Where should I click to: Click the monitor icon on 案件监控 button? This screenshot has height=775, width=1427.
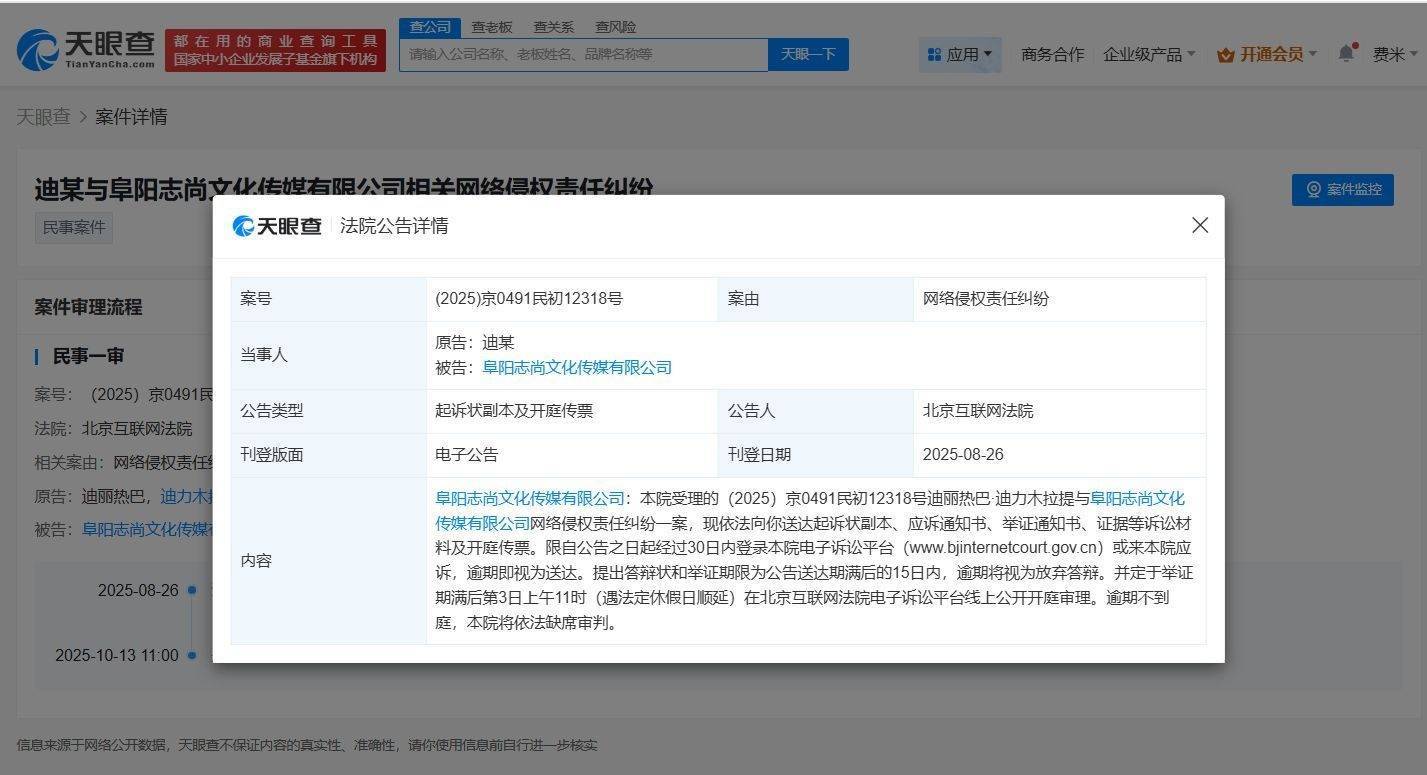click(1313, 190)
